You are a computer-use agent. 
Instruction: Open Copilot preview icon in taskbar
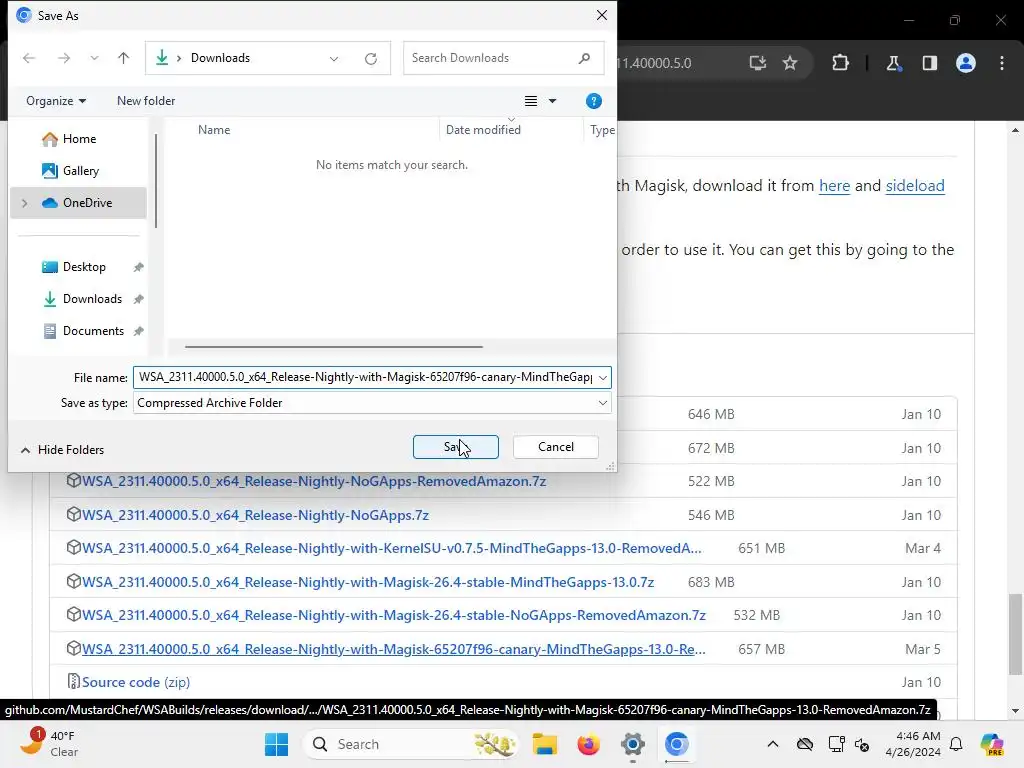pyautogui.click(x=991, y=744)
